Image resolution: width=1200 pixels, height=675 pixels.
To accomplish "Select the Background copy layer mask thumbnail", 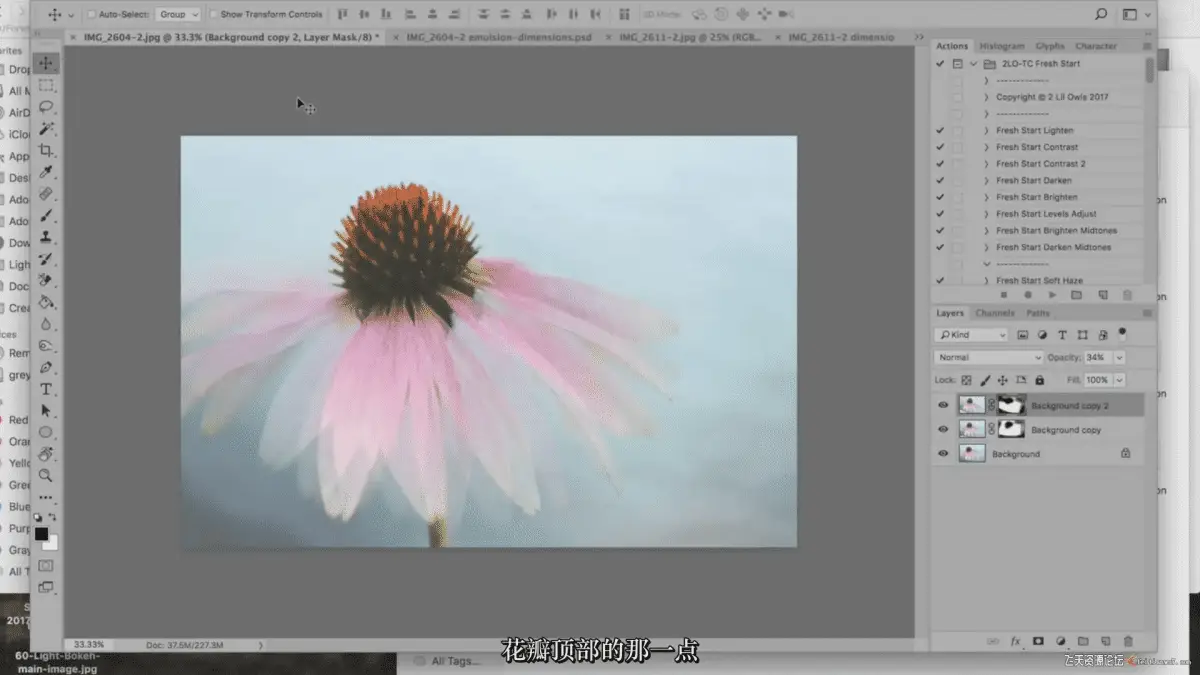I will pyautogui.click(x=1012, y=429).
